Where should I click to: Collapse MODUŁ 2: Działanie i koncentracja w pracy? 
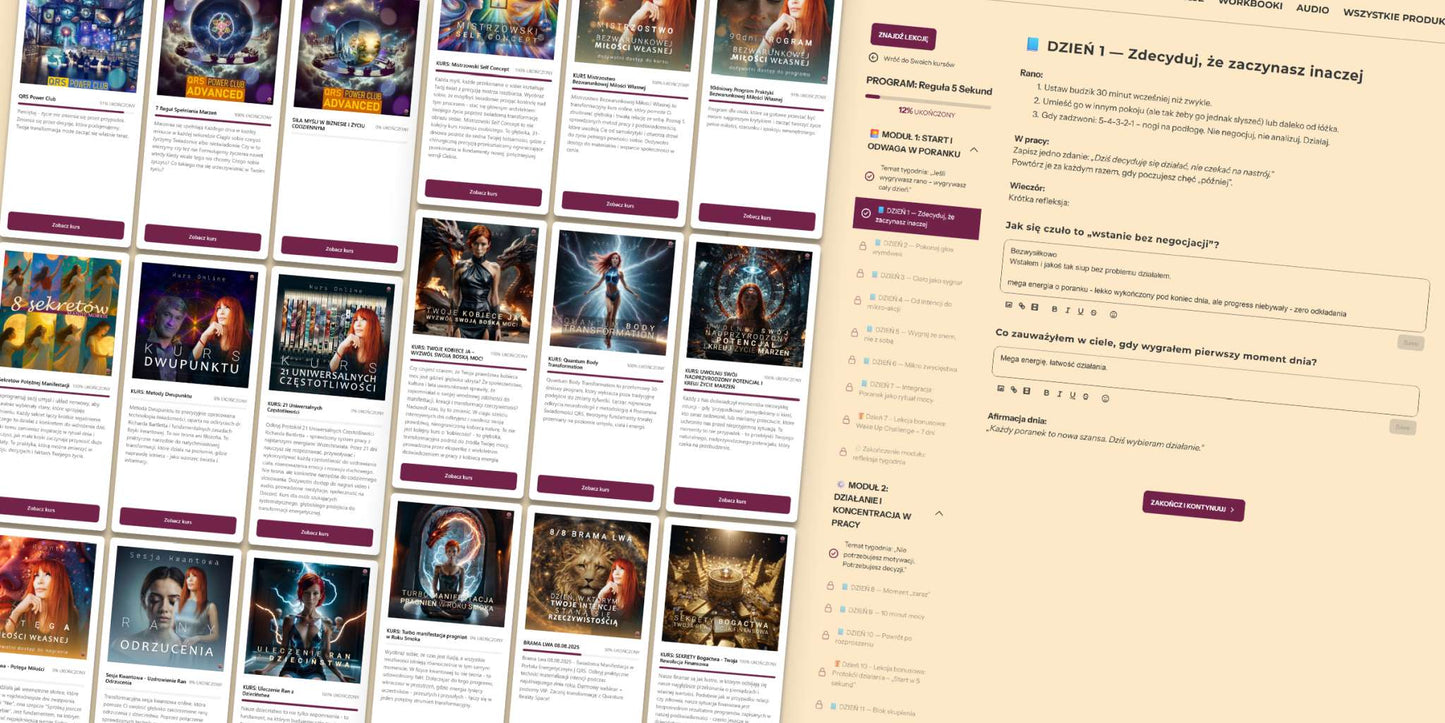939,513
